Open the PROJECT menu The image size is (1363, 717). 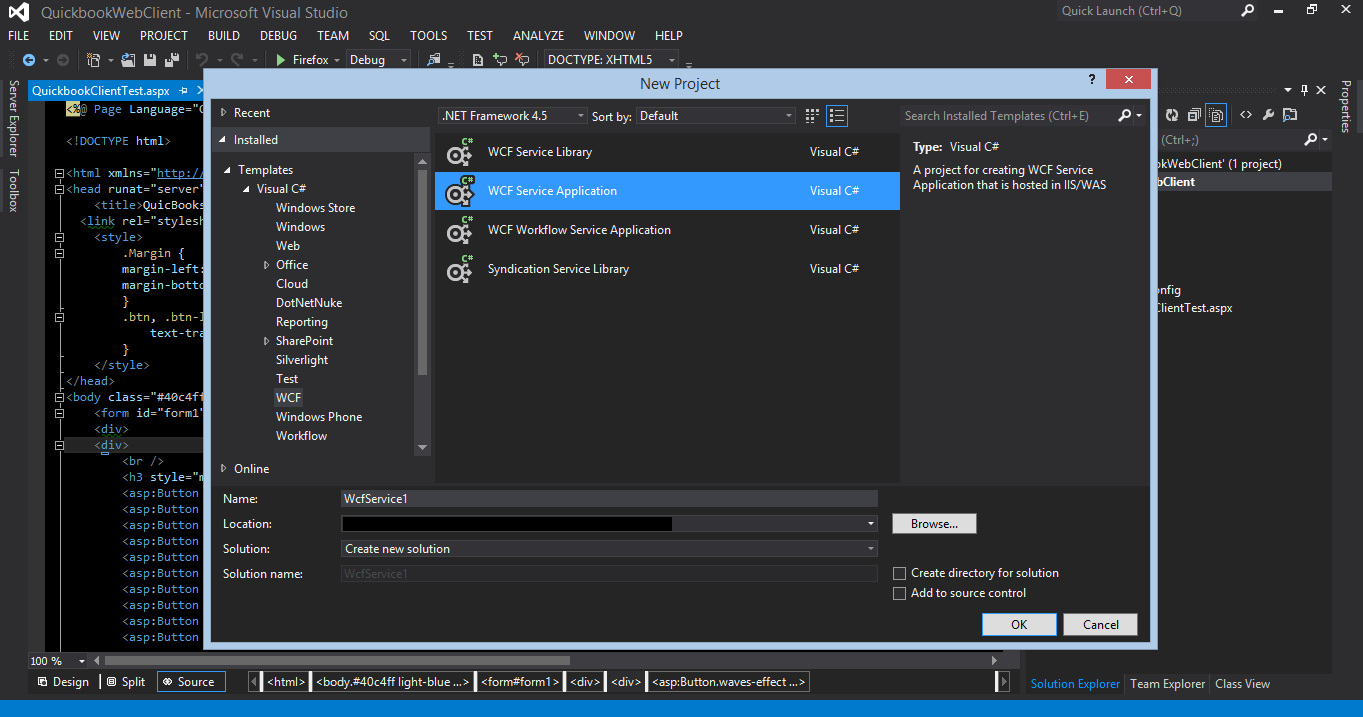click(x=164, y=35)
